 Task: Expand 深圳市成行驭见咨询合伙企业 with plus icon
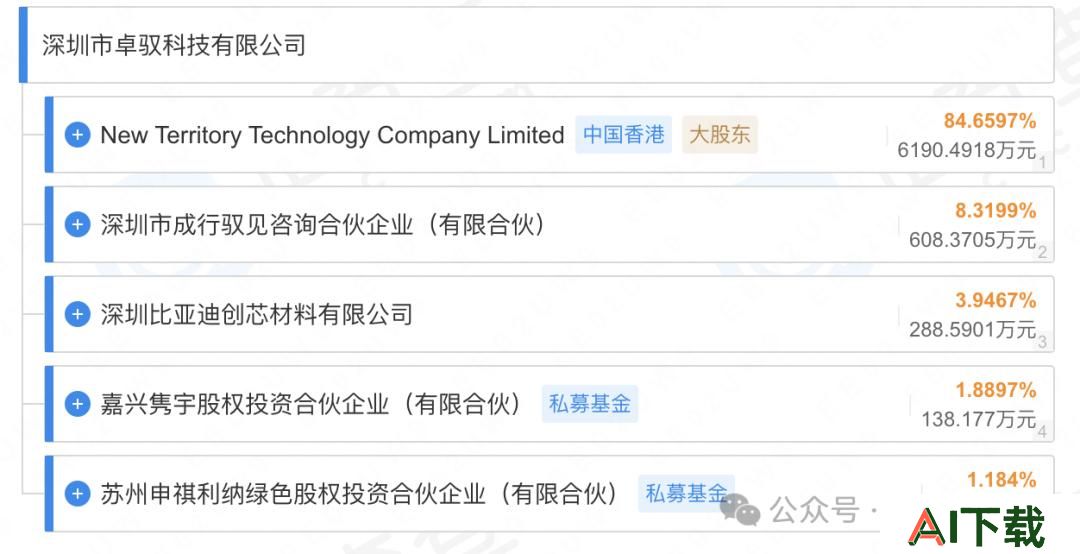(x=77, y=224)
